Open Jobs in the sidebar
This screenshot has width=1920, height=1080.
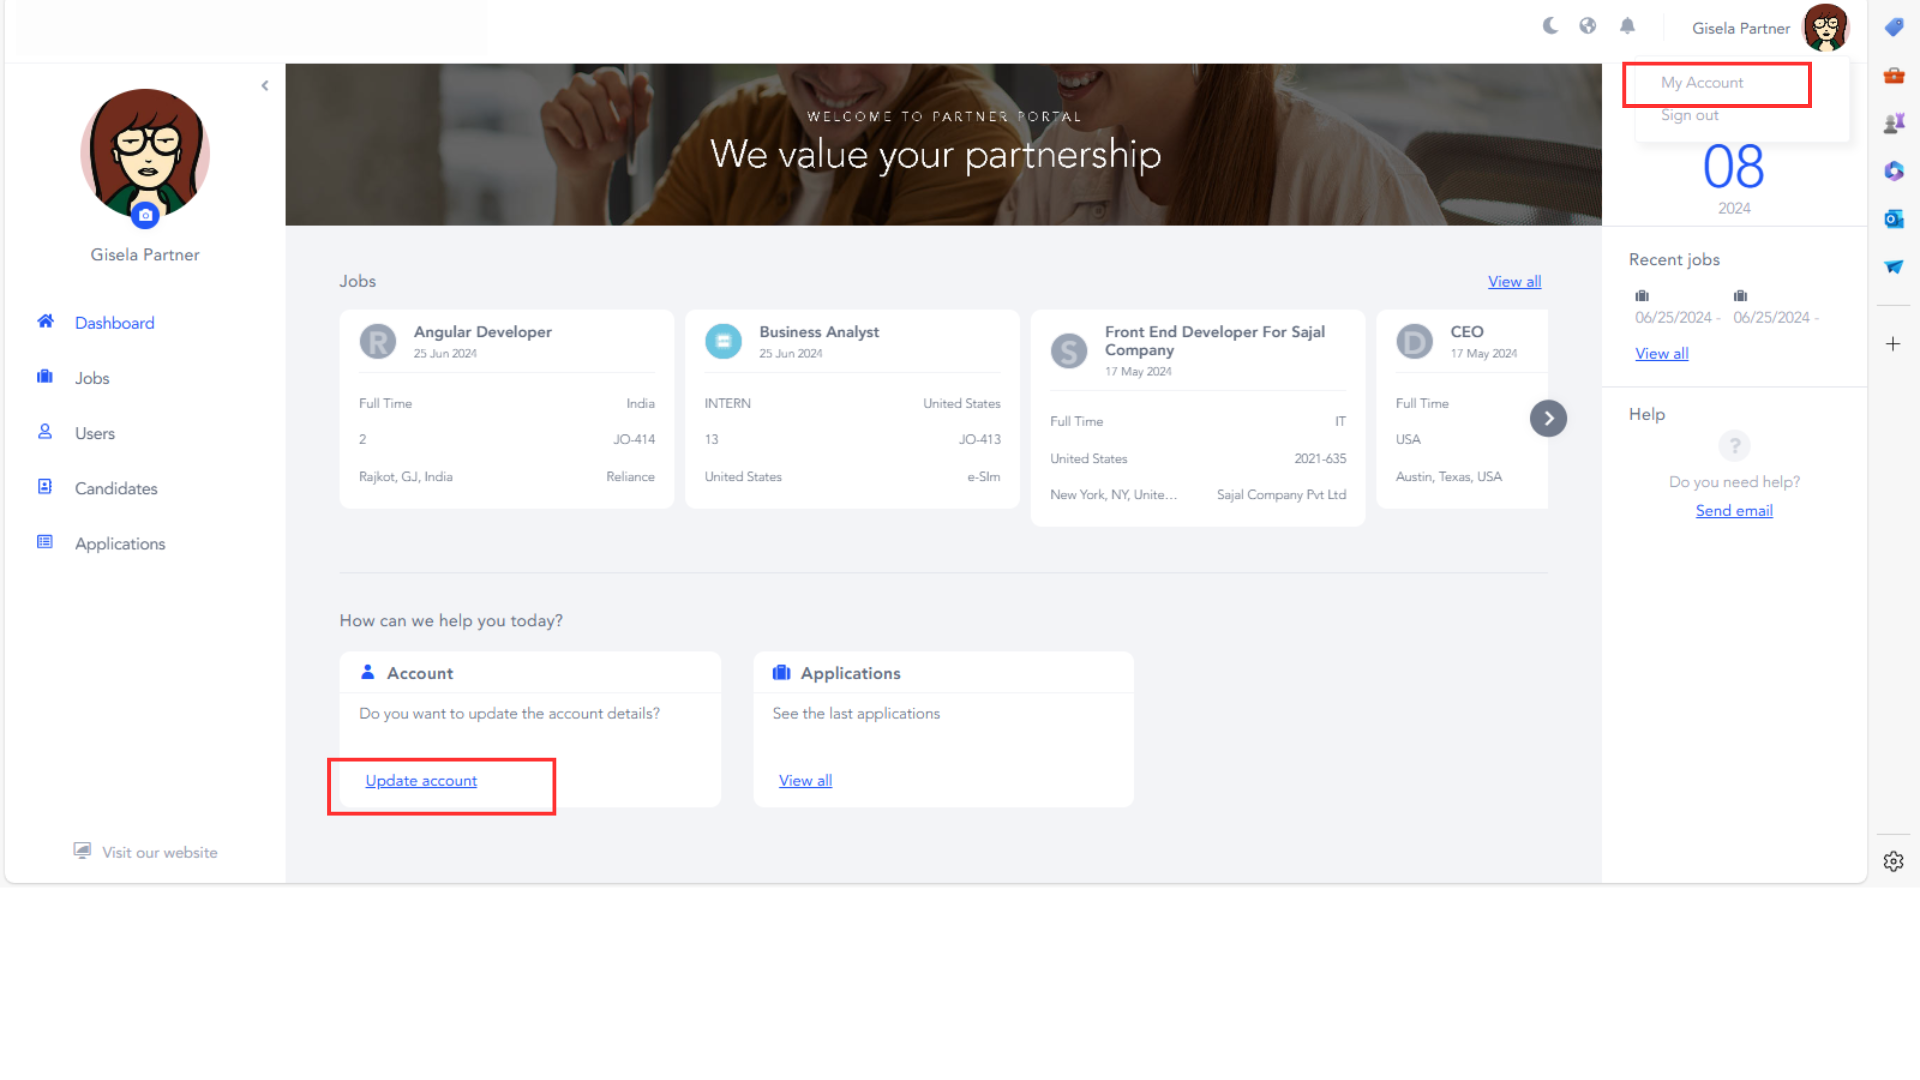point(92,378)
